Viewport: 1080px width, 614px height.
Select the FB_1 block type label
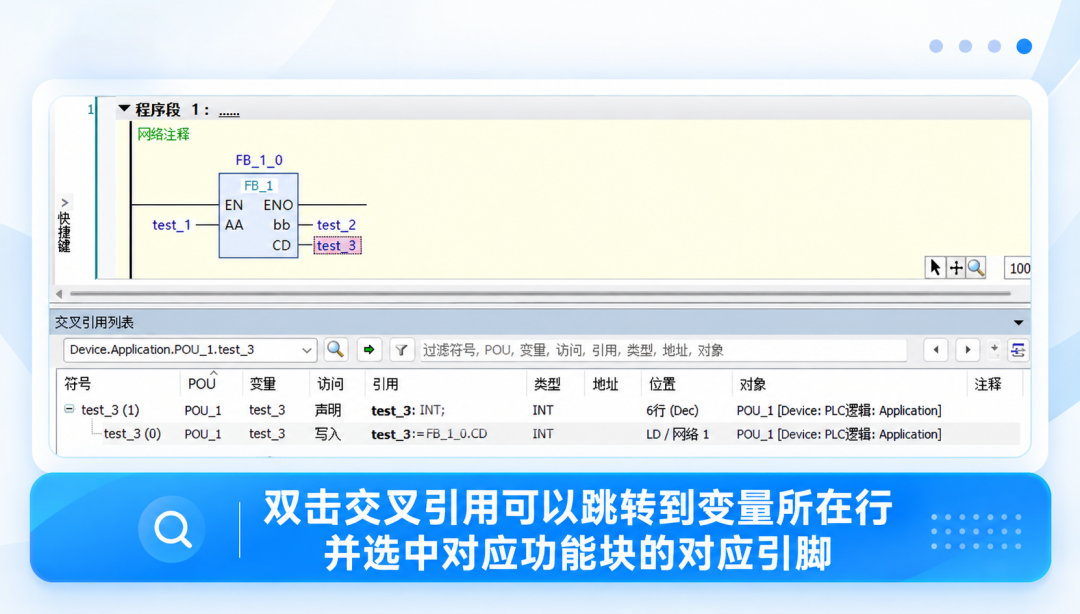(258, 185)
